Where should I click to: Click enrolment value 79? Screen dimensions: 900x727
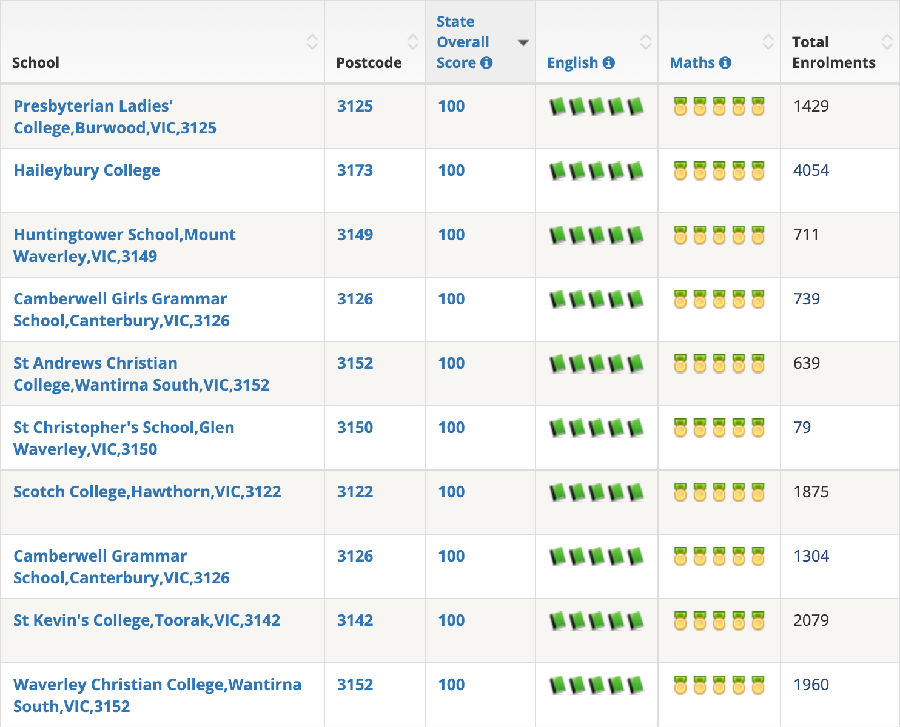[802, 427]
